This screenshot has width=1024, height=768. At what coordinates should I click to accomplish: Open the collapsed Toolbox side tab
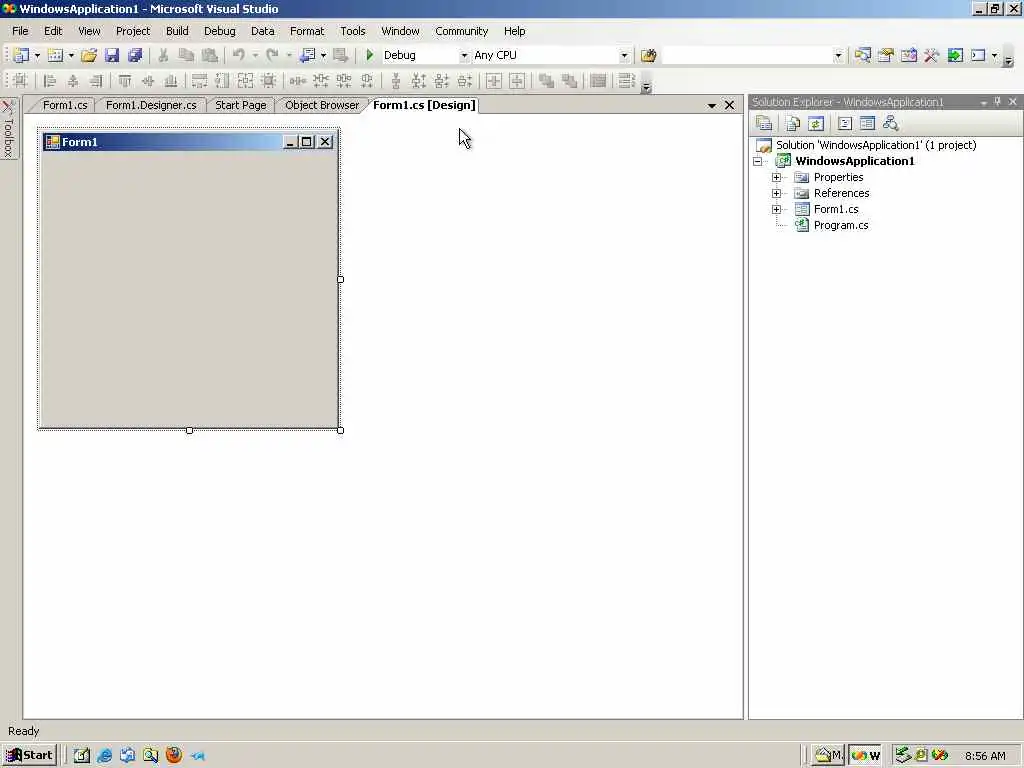(8, 129)
